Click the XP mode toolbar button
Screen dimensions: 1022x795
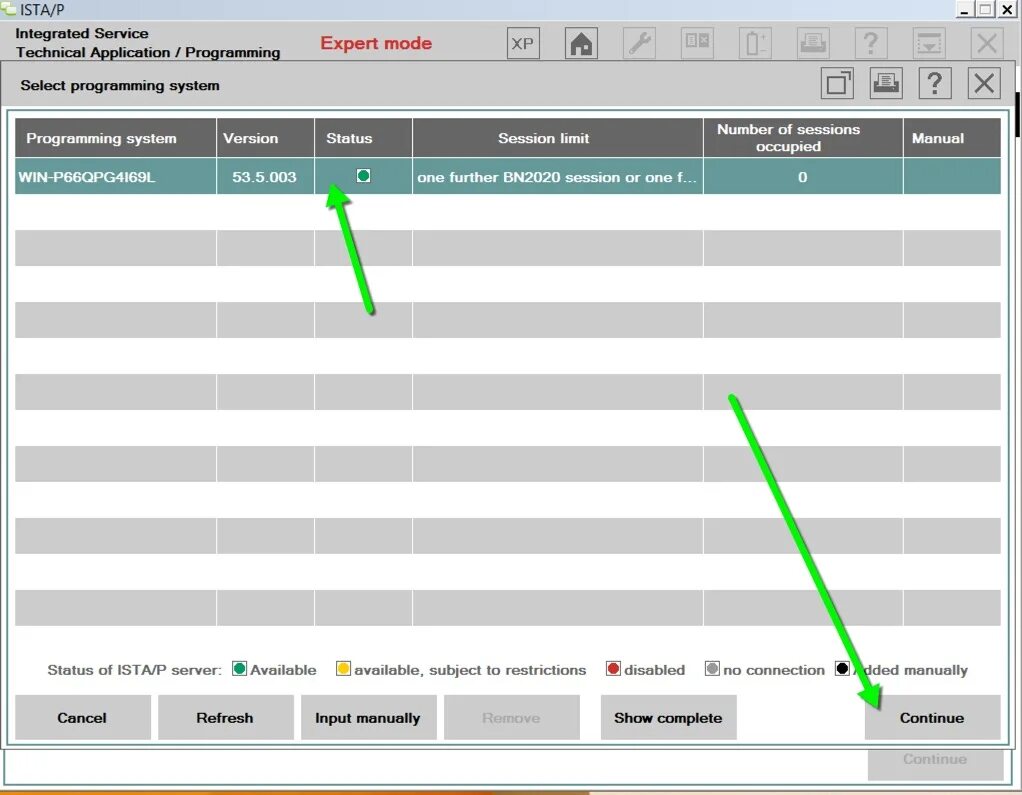coord(523,44)
